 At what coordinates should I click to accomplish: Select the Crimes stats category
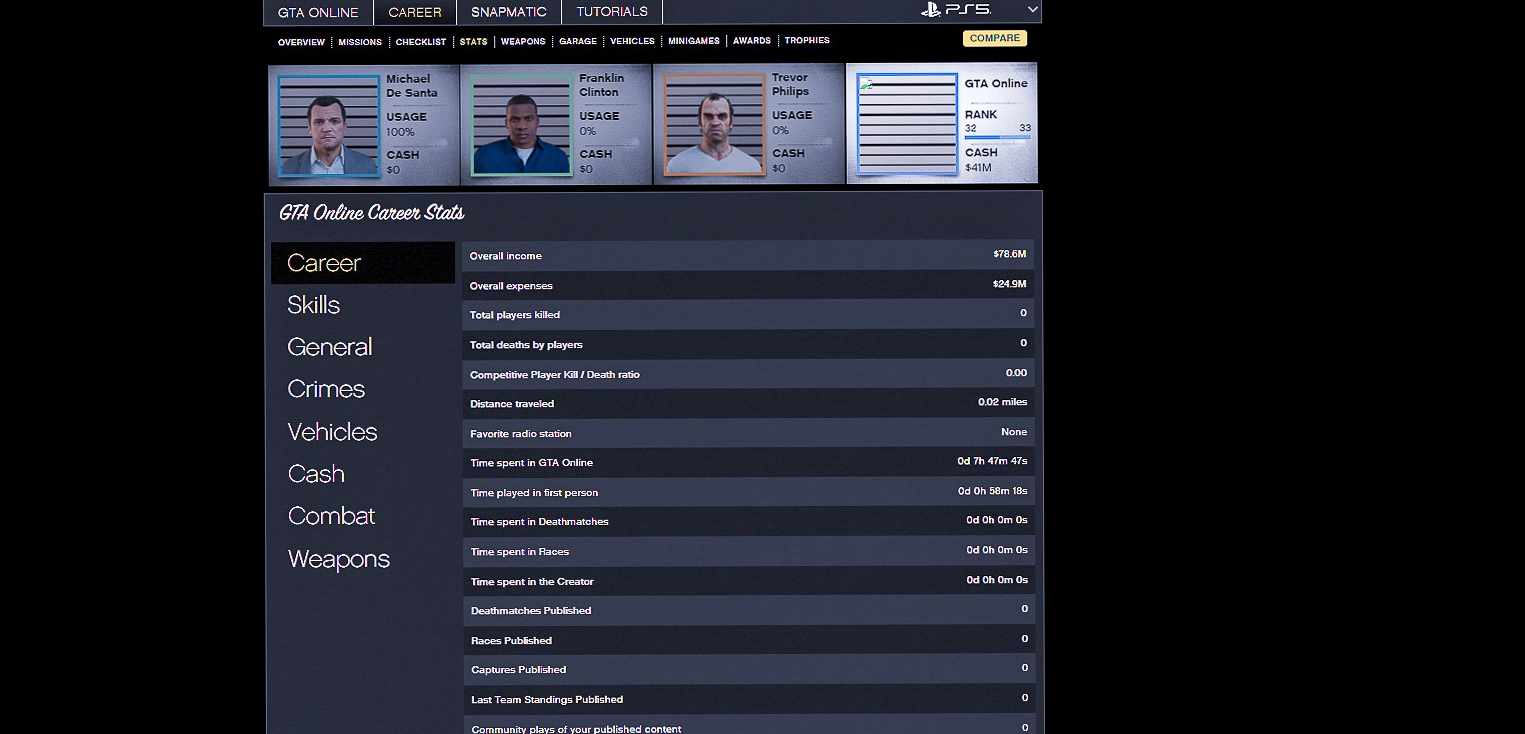326,389
